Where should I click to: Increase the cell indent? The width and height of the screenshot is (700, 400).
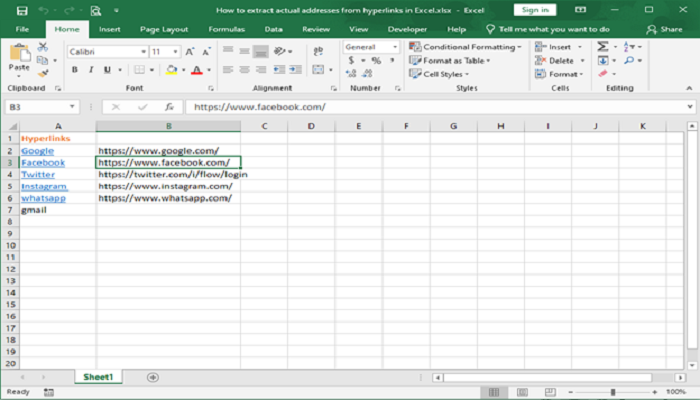point(296,70)
